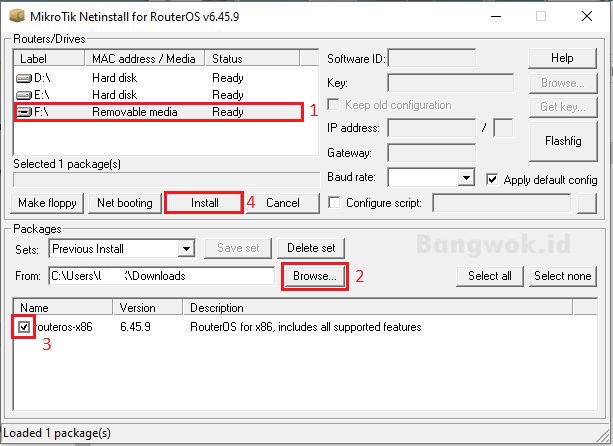Click the Delete set button
The width and height of the screenshot is (613, 446).
click(x=311, y=248)
